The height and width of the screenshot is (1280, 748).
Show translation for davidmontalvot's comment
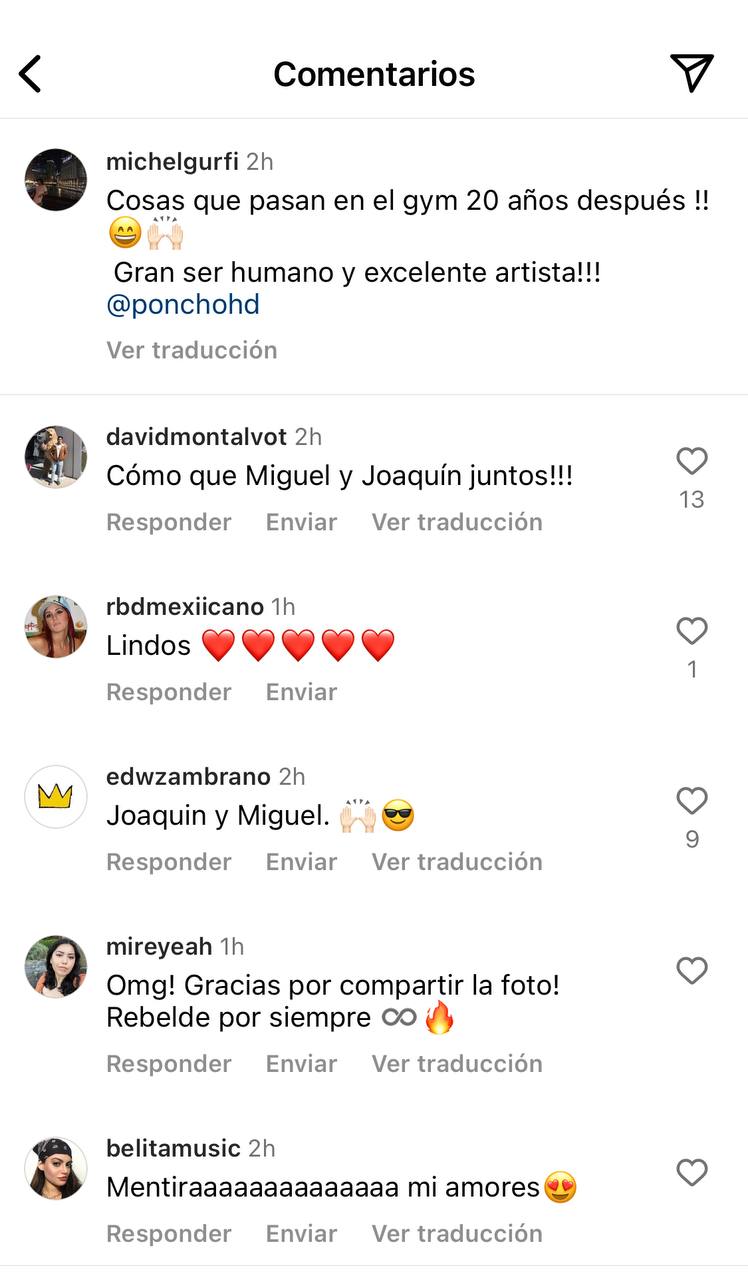tap(457, 522)
